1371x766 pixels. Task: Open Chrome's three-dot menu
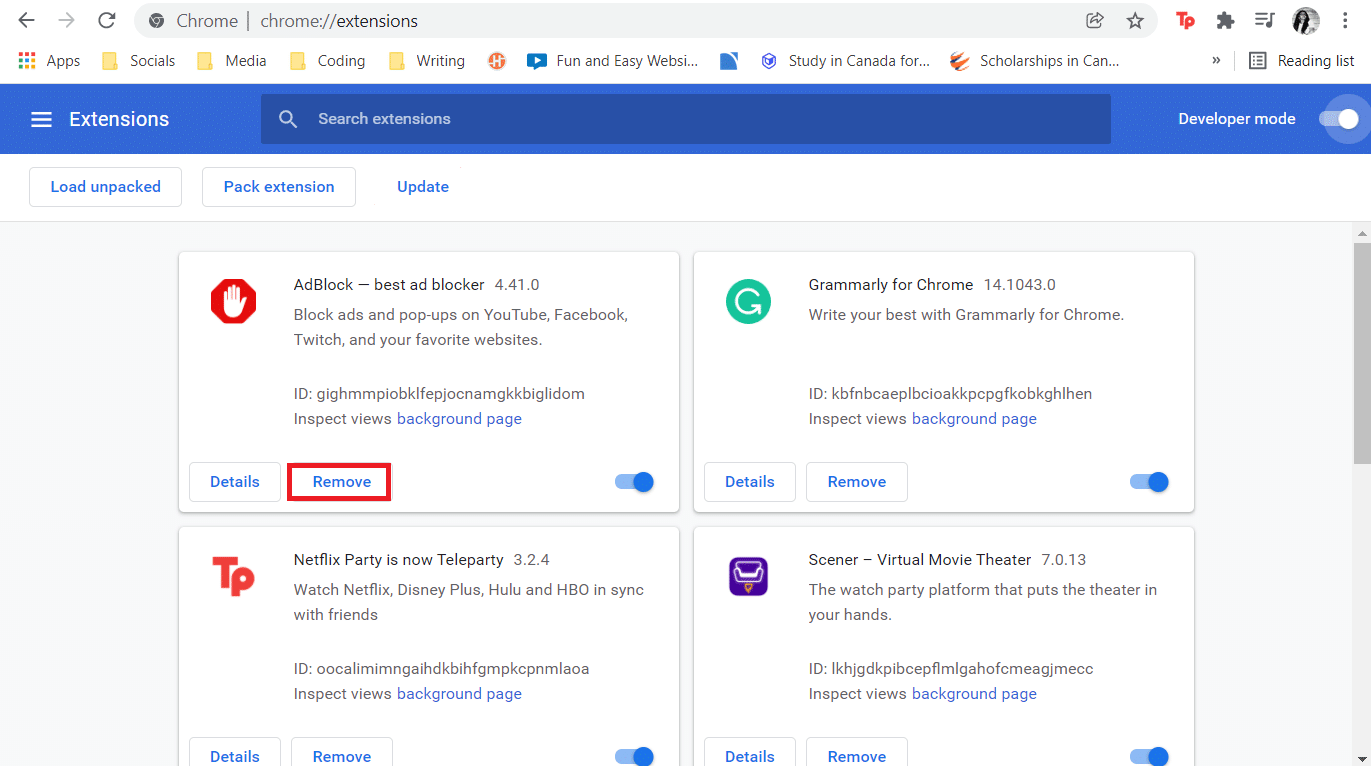point(1345,20)
